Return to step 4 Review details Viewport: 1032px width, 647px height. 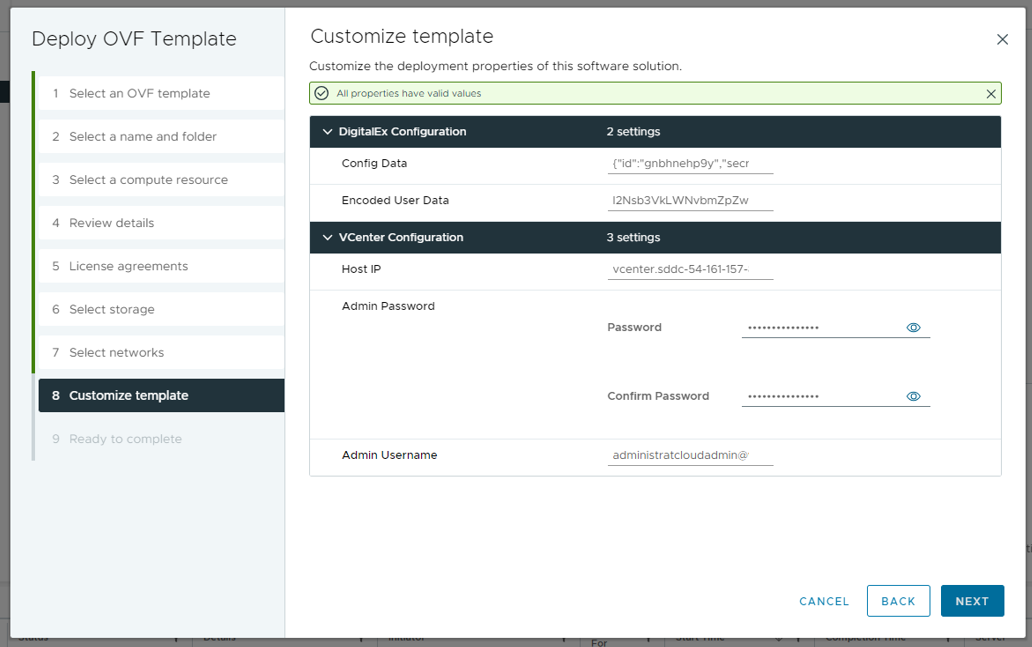click(111, 223)
